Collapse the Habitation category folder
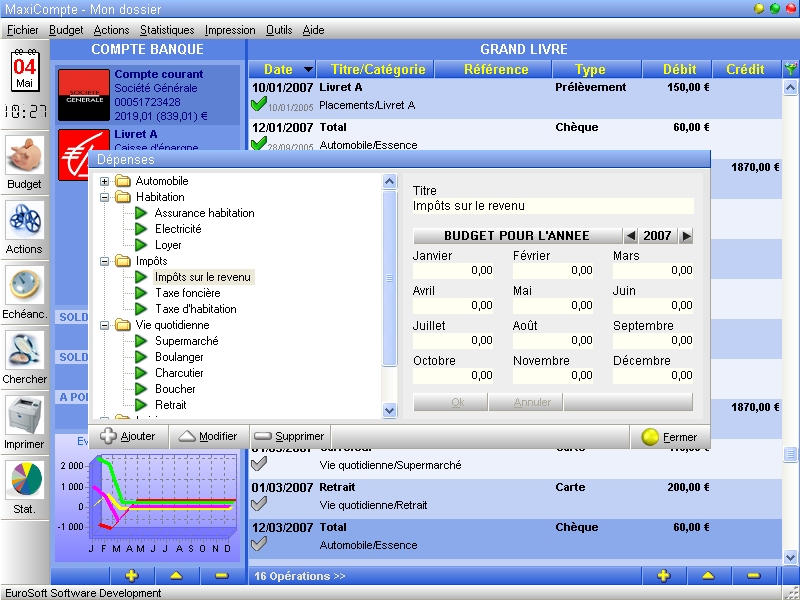This screenshot has height=600, width=800. click(105, 197)
